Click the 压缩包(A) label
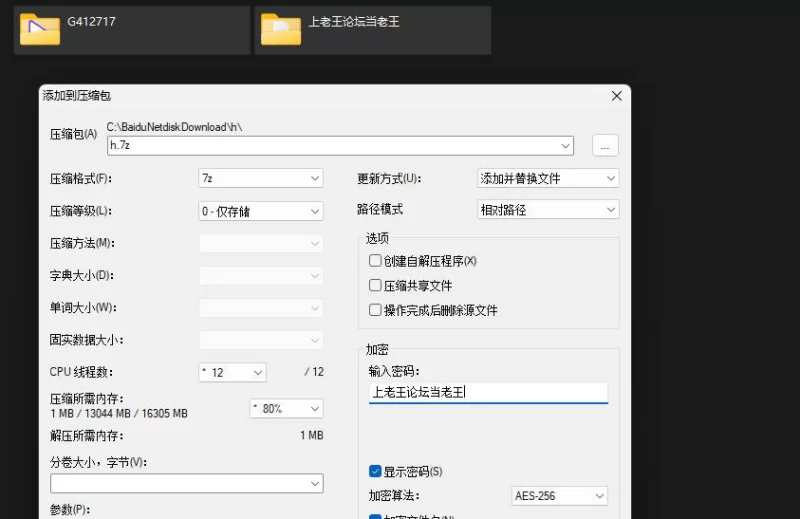This screenshot has width=800, height=519. pos(73,134)
